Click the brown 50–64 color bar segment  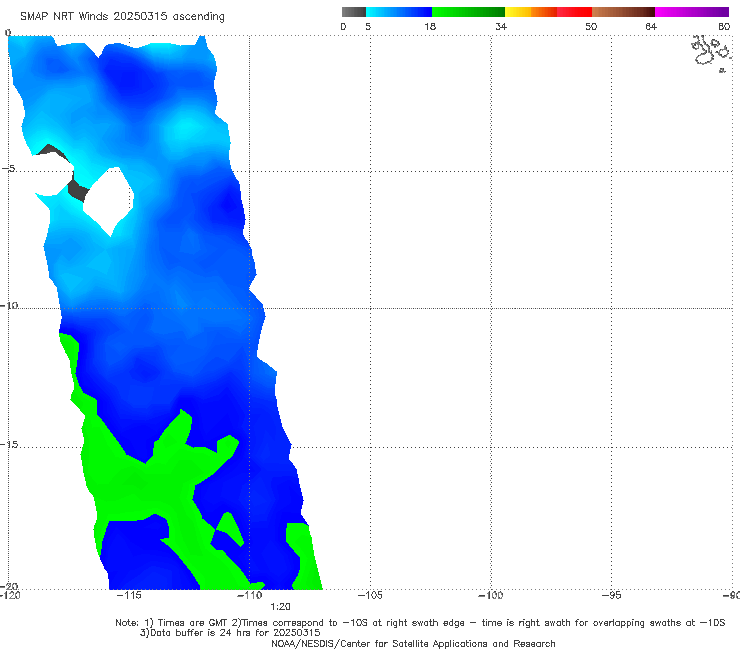(x=623, y=12)
